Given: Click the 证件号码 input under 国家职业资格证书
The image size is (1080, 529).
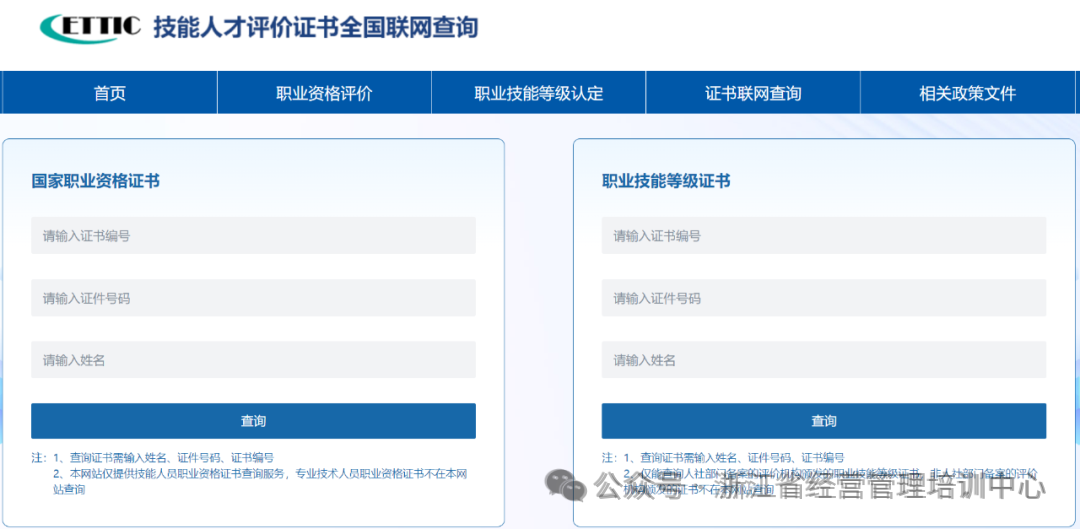Looking at the screenshot, I should pyautogui.click(x=253, y=298).
